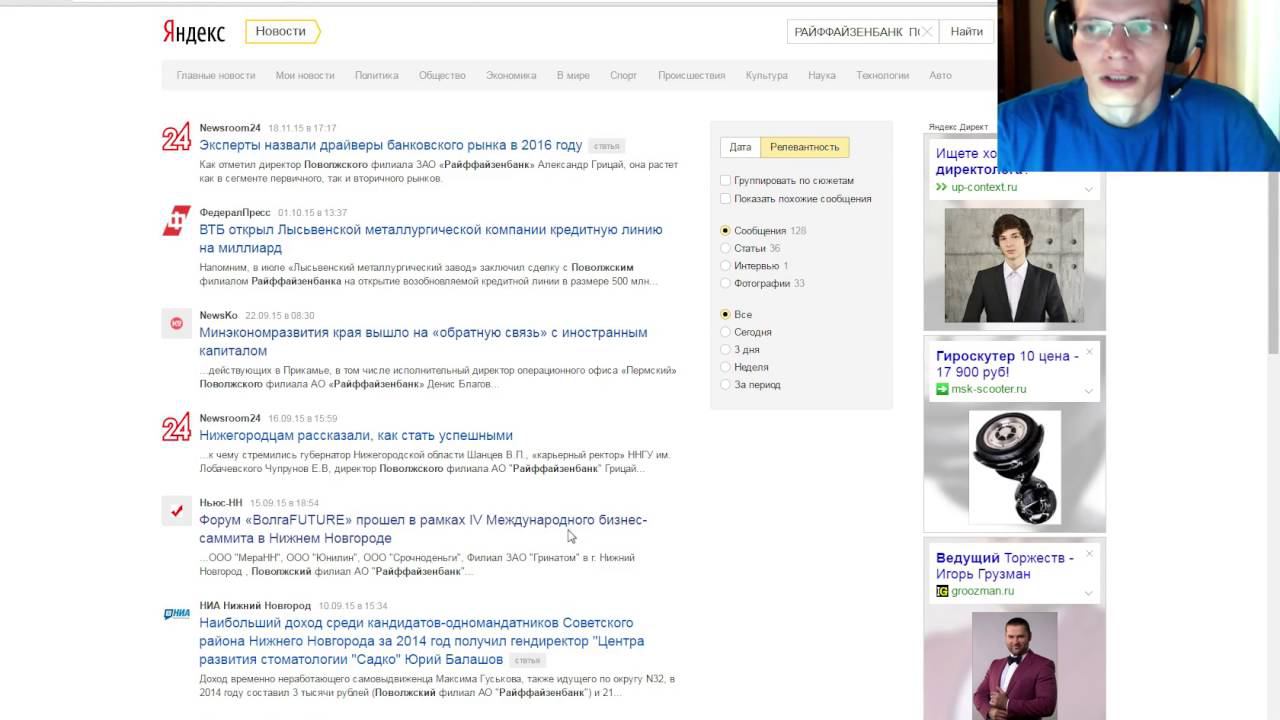Close the Ведущий Торжеств ad
Viewport: 1280px width, 720px height.
[1089, 554]
